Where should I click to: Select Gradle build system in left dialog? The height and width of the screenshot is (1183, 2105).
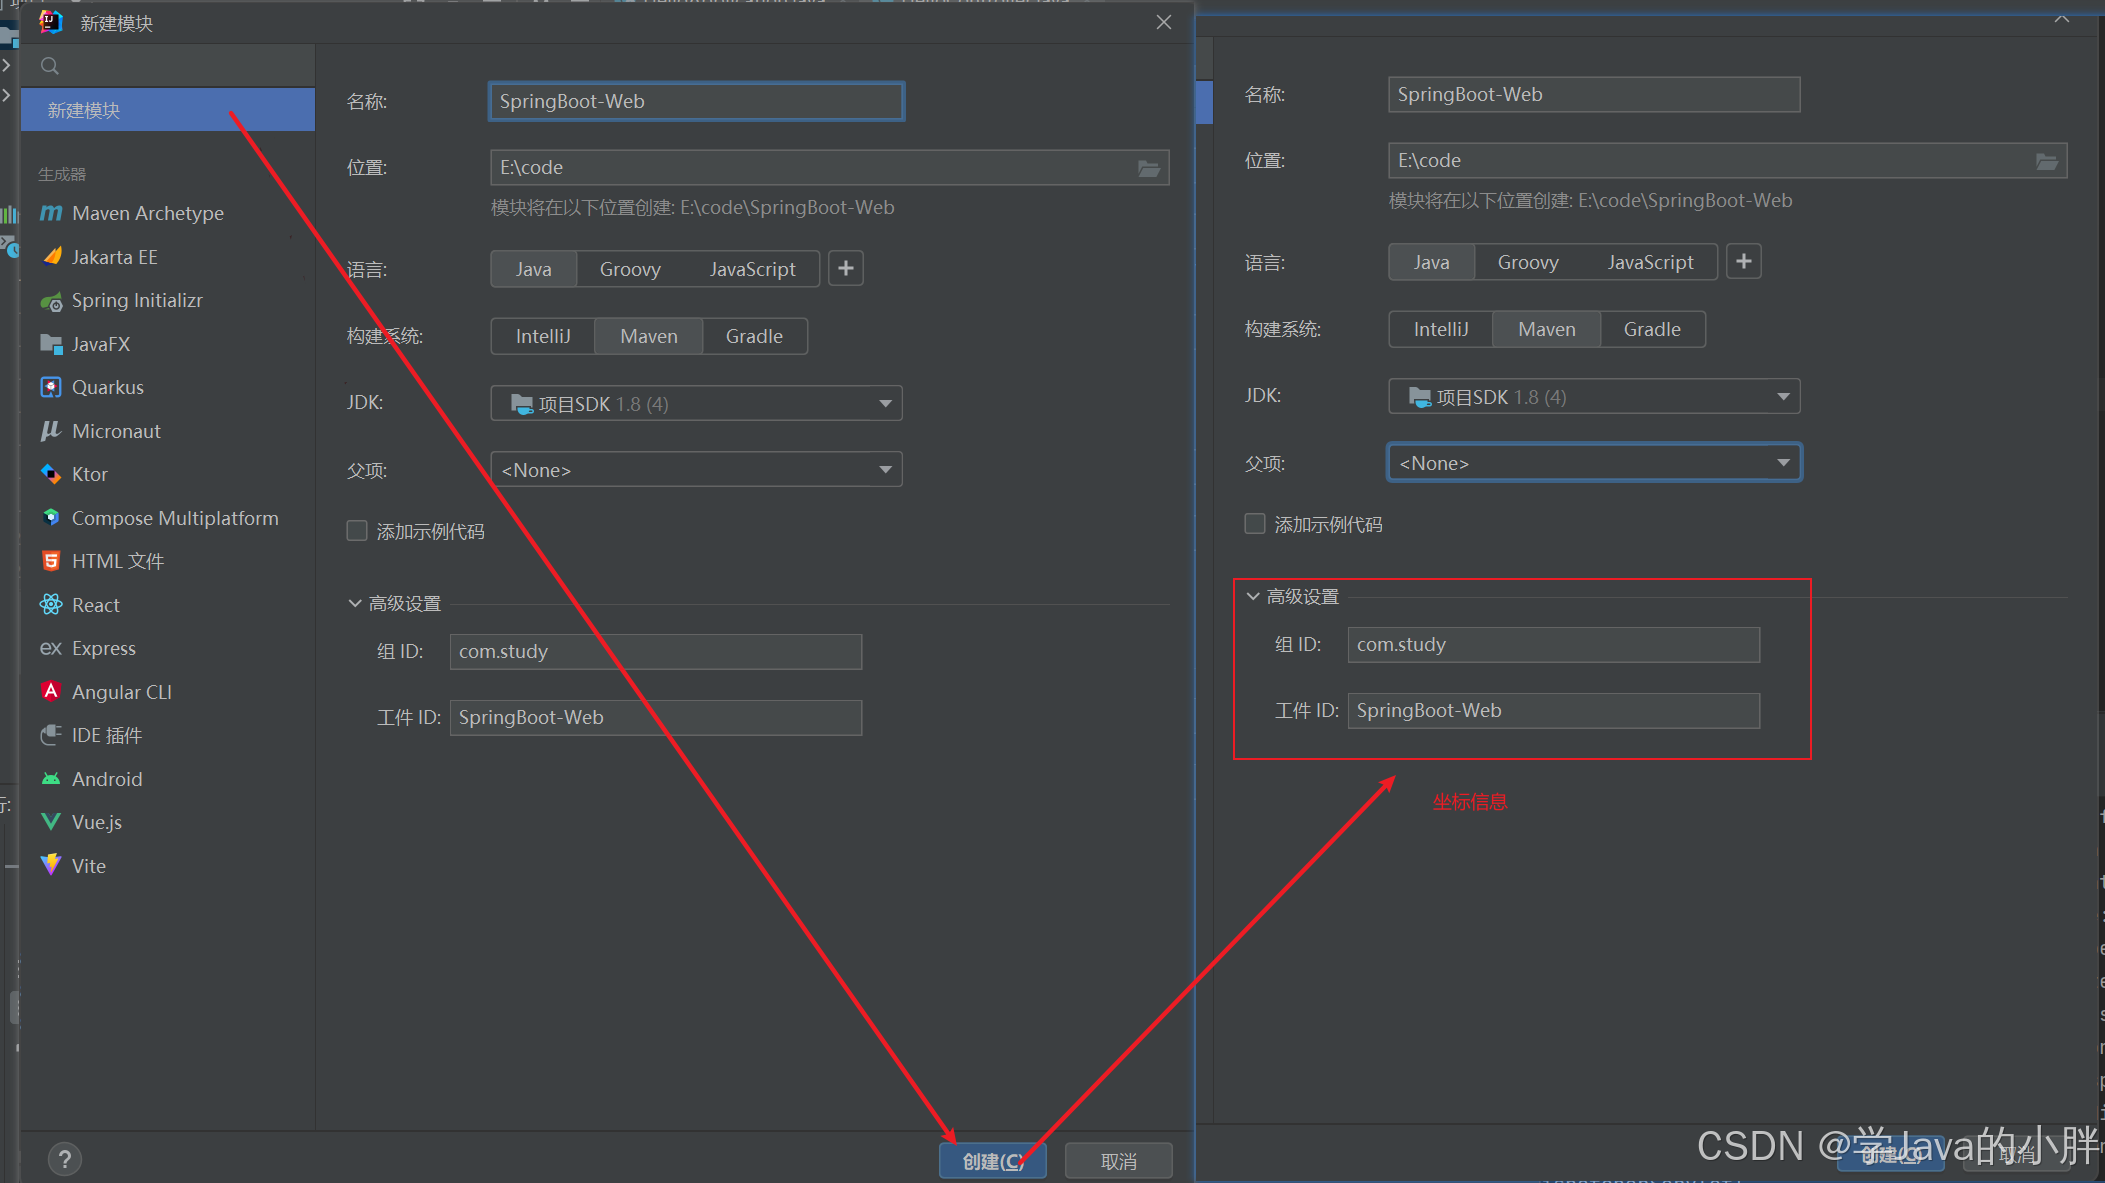pos(754,336)
